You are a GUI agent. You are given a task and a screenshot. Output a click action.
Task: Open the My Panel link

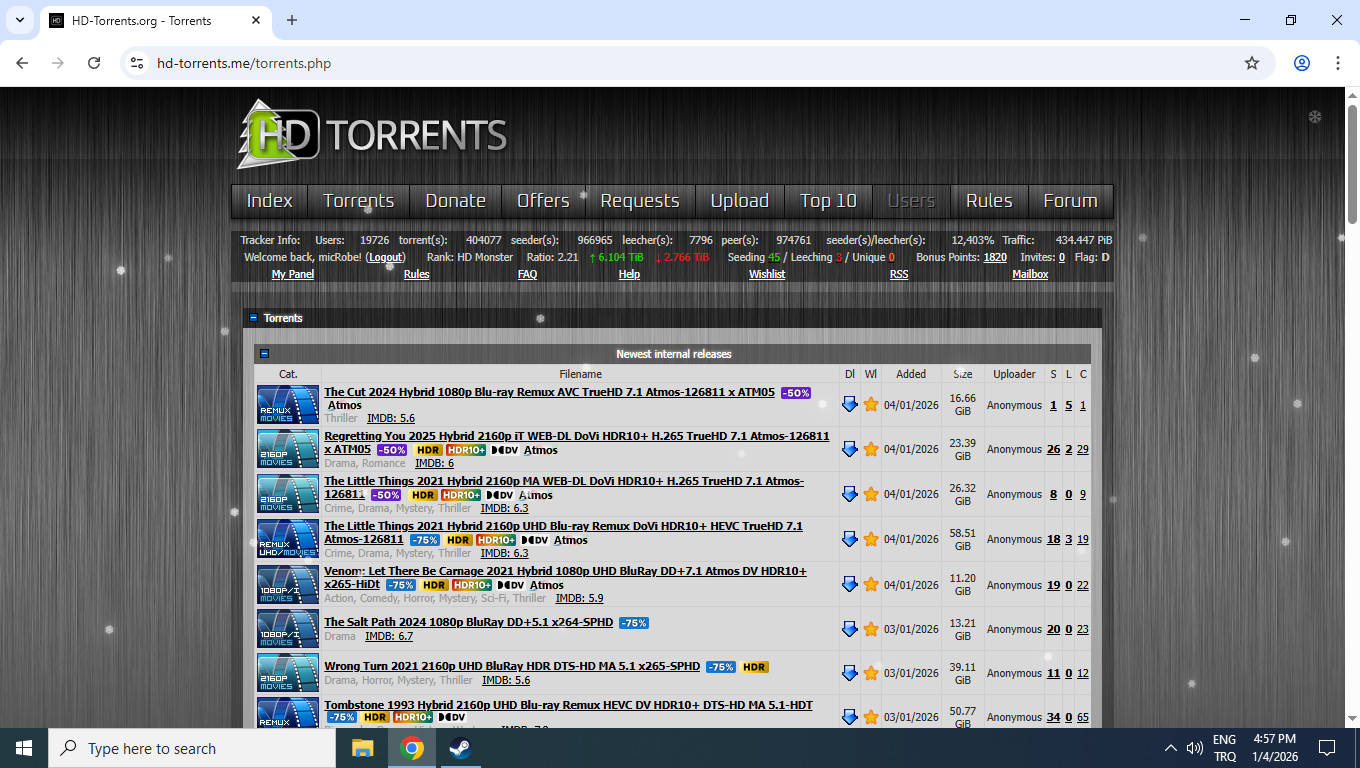pyautogui.click(x=293, y=274)
